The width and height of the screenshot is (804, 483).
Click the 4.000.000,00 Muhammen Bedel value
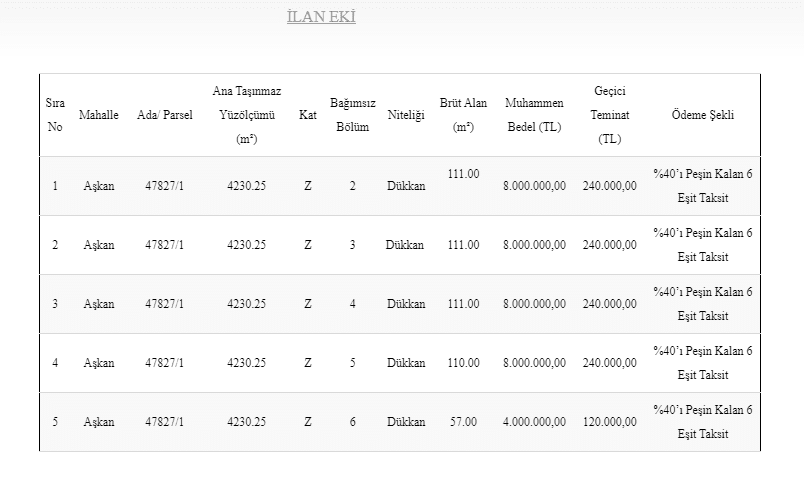pos(534,422)
